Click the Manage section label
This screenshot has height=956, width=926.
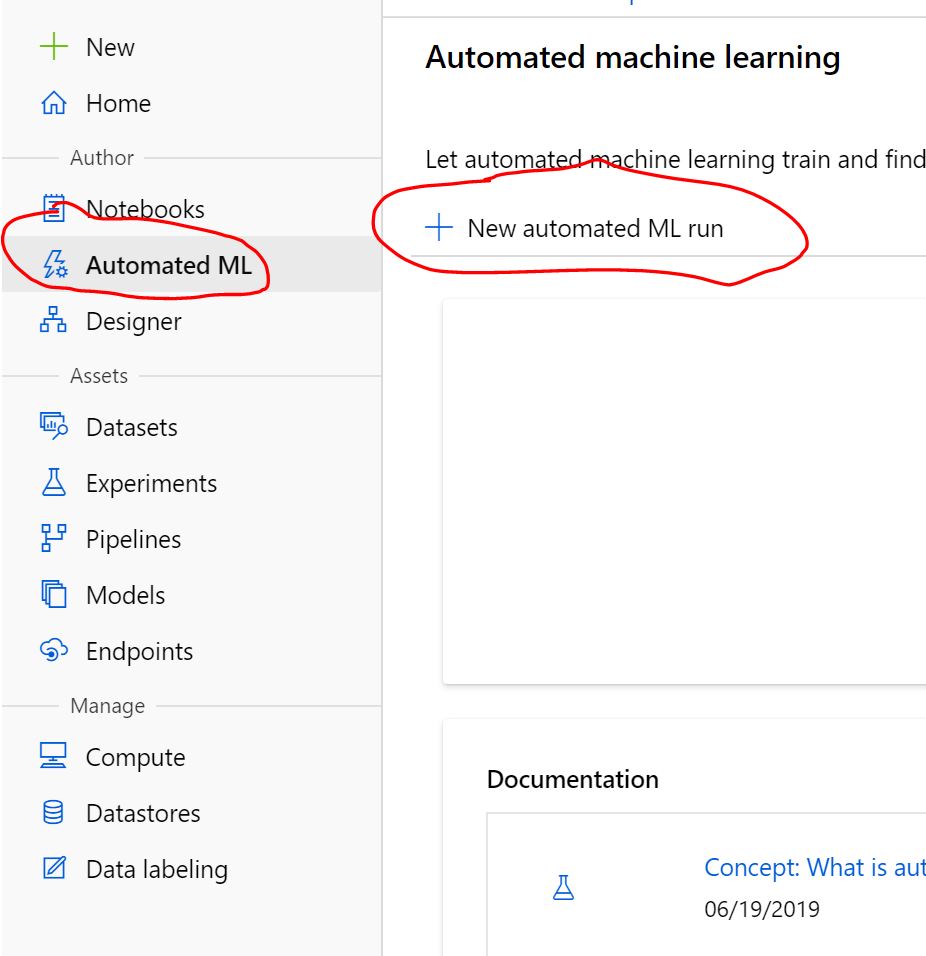point(107,706)
